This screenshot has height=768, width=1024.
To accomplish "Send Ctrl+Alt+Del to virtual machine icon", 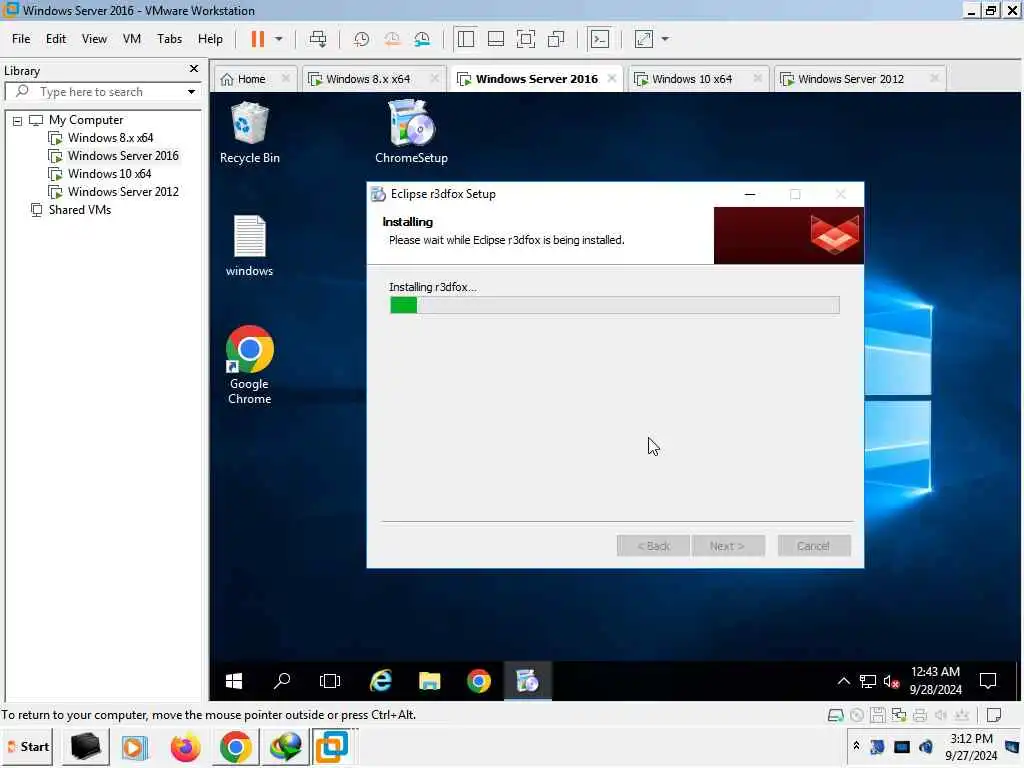I will (318, 39).
